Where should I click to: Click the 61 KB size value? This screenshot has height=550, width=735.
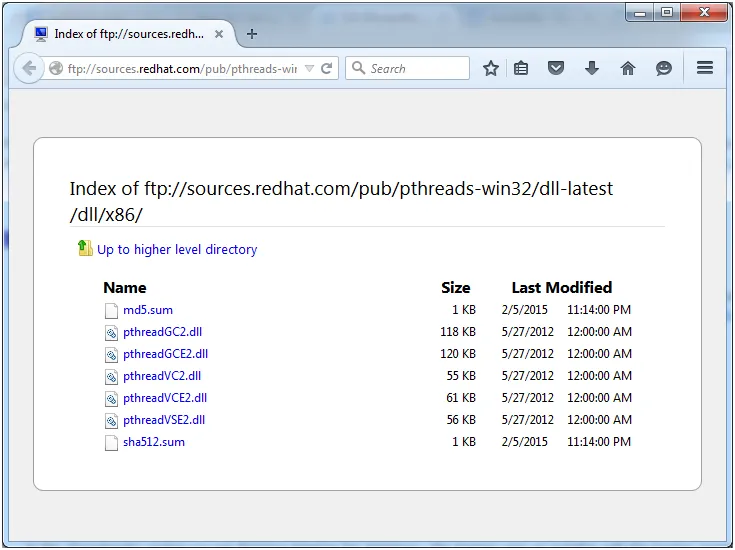pyautogui.click(x=461, y=398)
